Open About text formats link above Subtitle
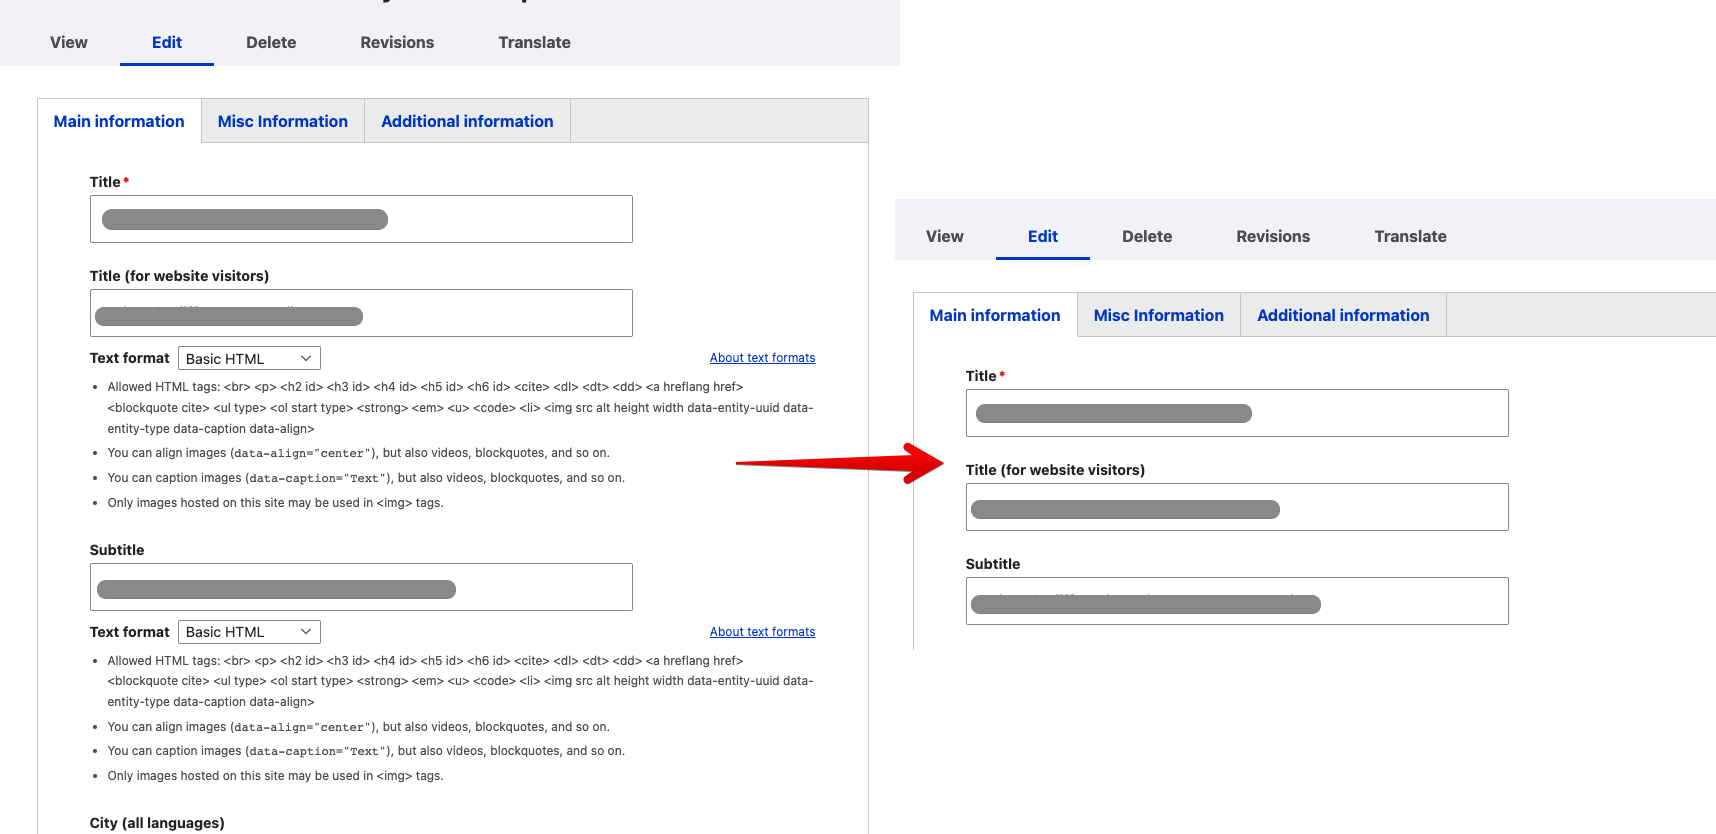This screenshot has width=1716, height=834. pyautogui.click(x=762, y=358)
